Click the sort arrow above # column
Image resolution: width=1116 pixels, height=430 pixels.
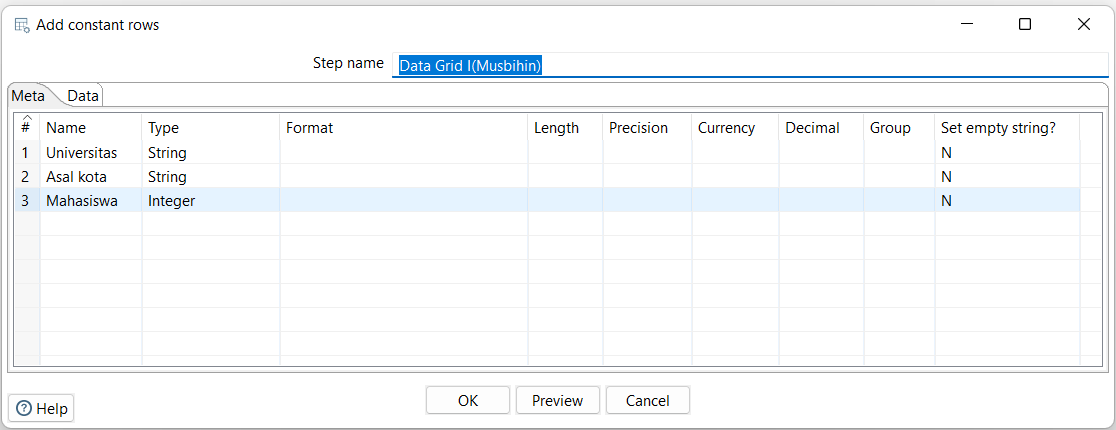pos(26,118)
